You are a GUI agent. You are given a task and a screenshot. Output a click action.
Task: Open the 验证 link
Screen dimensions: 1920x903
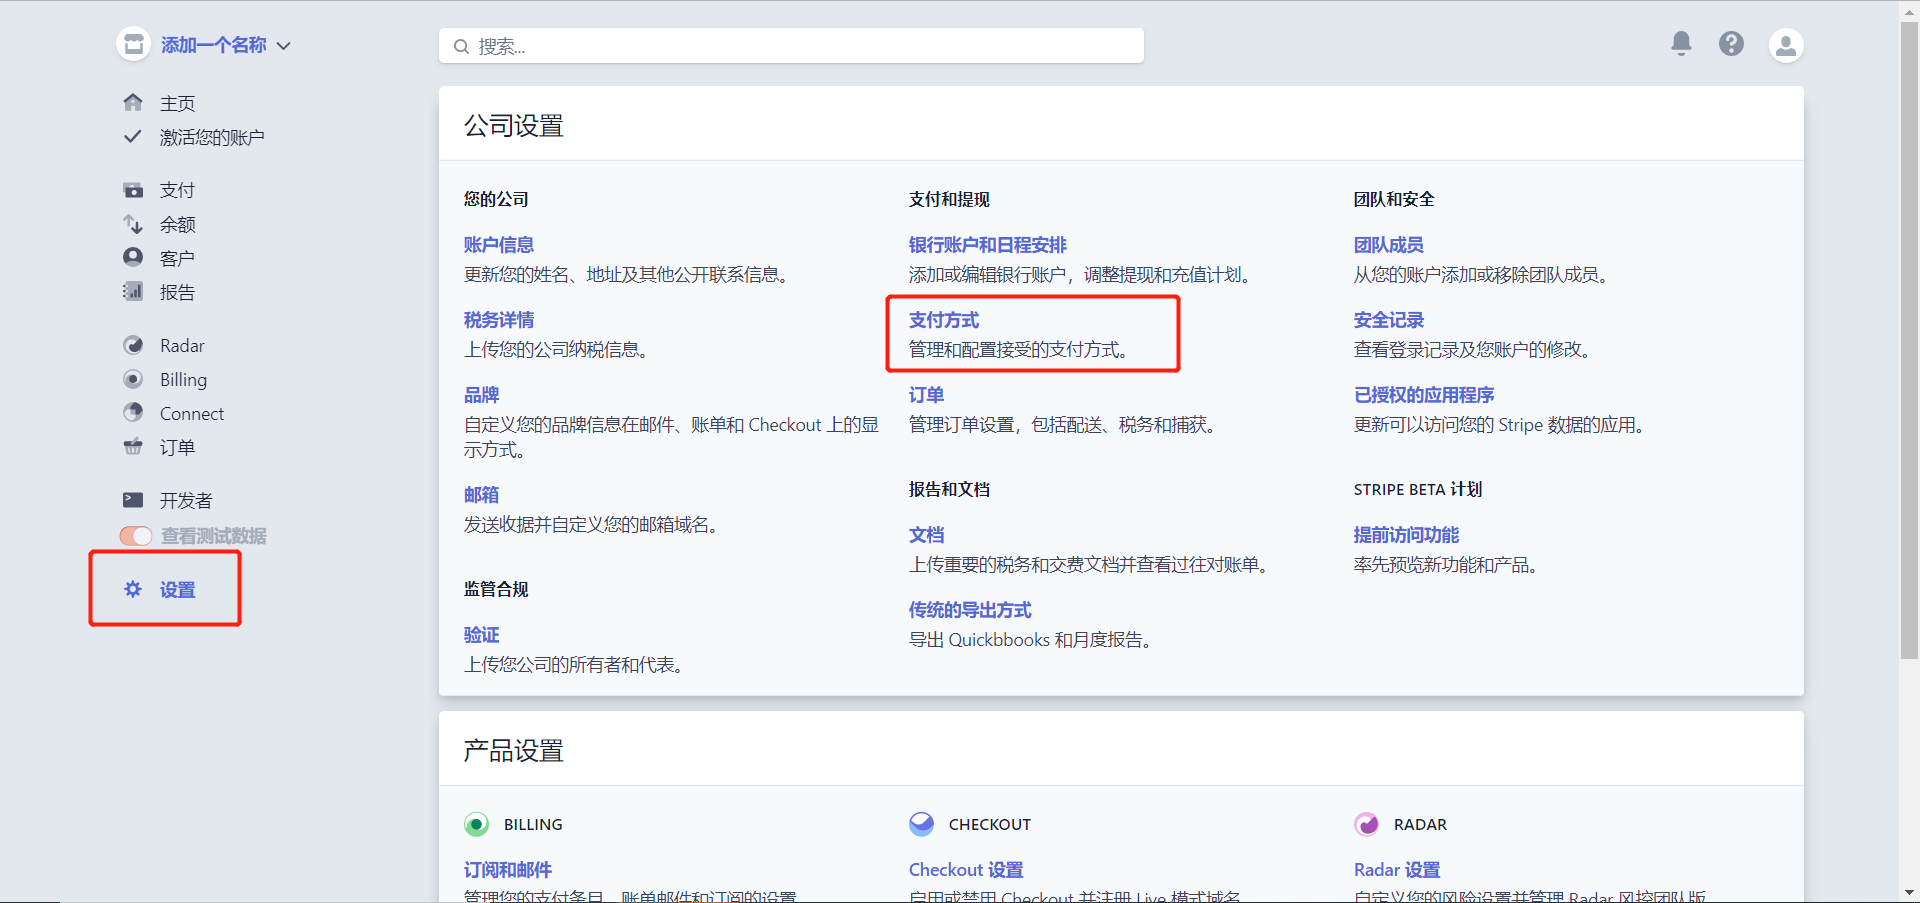[482, 635]
